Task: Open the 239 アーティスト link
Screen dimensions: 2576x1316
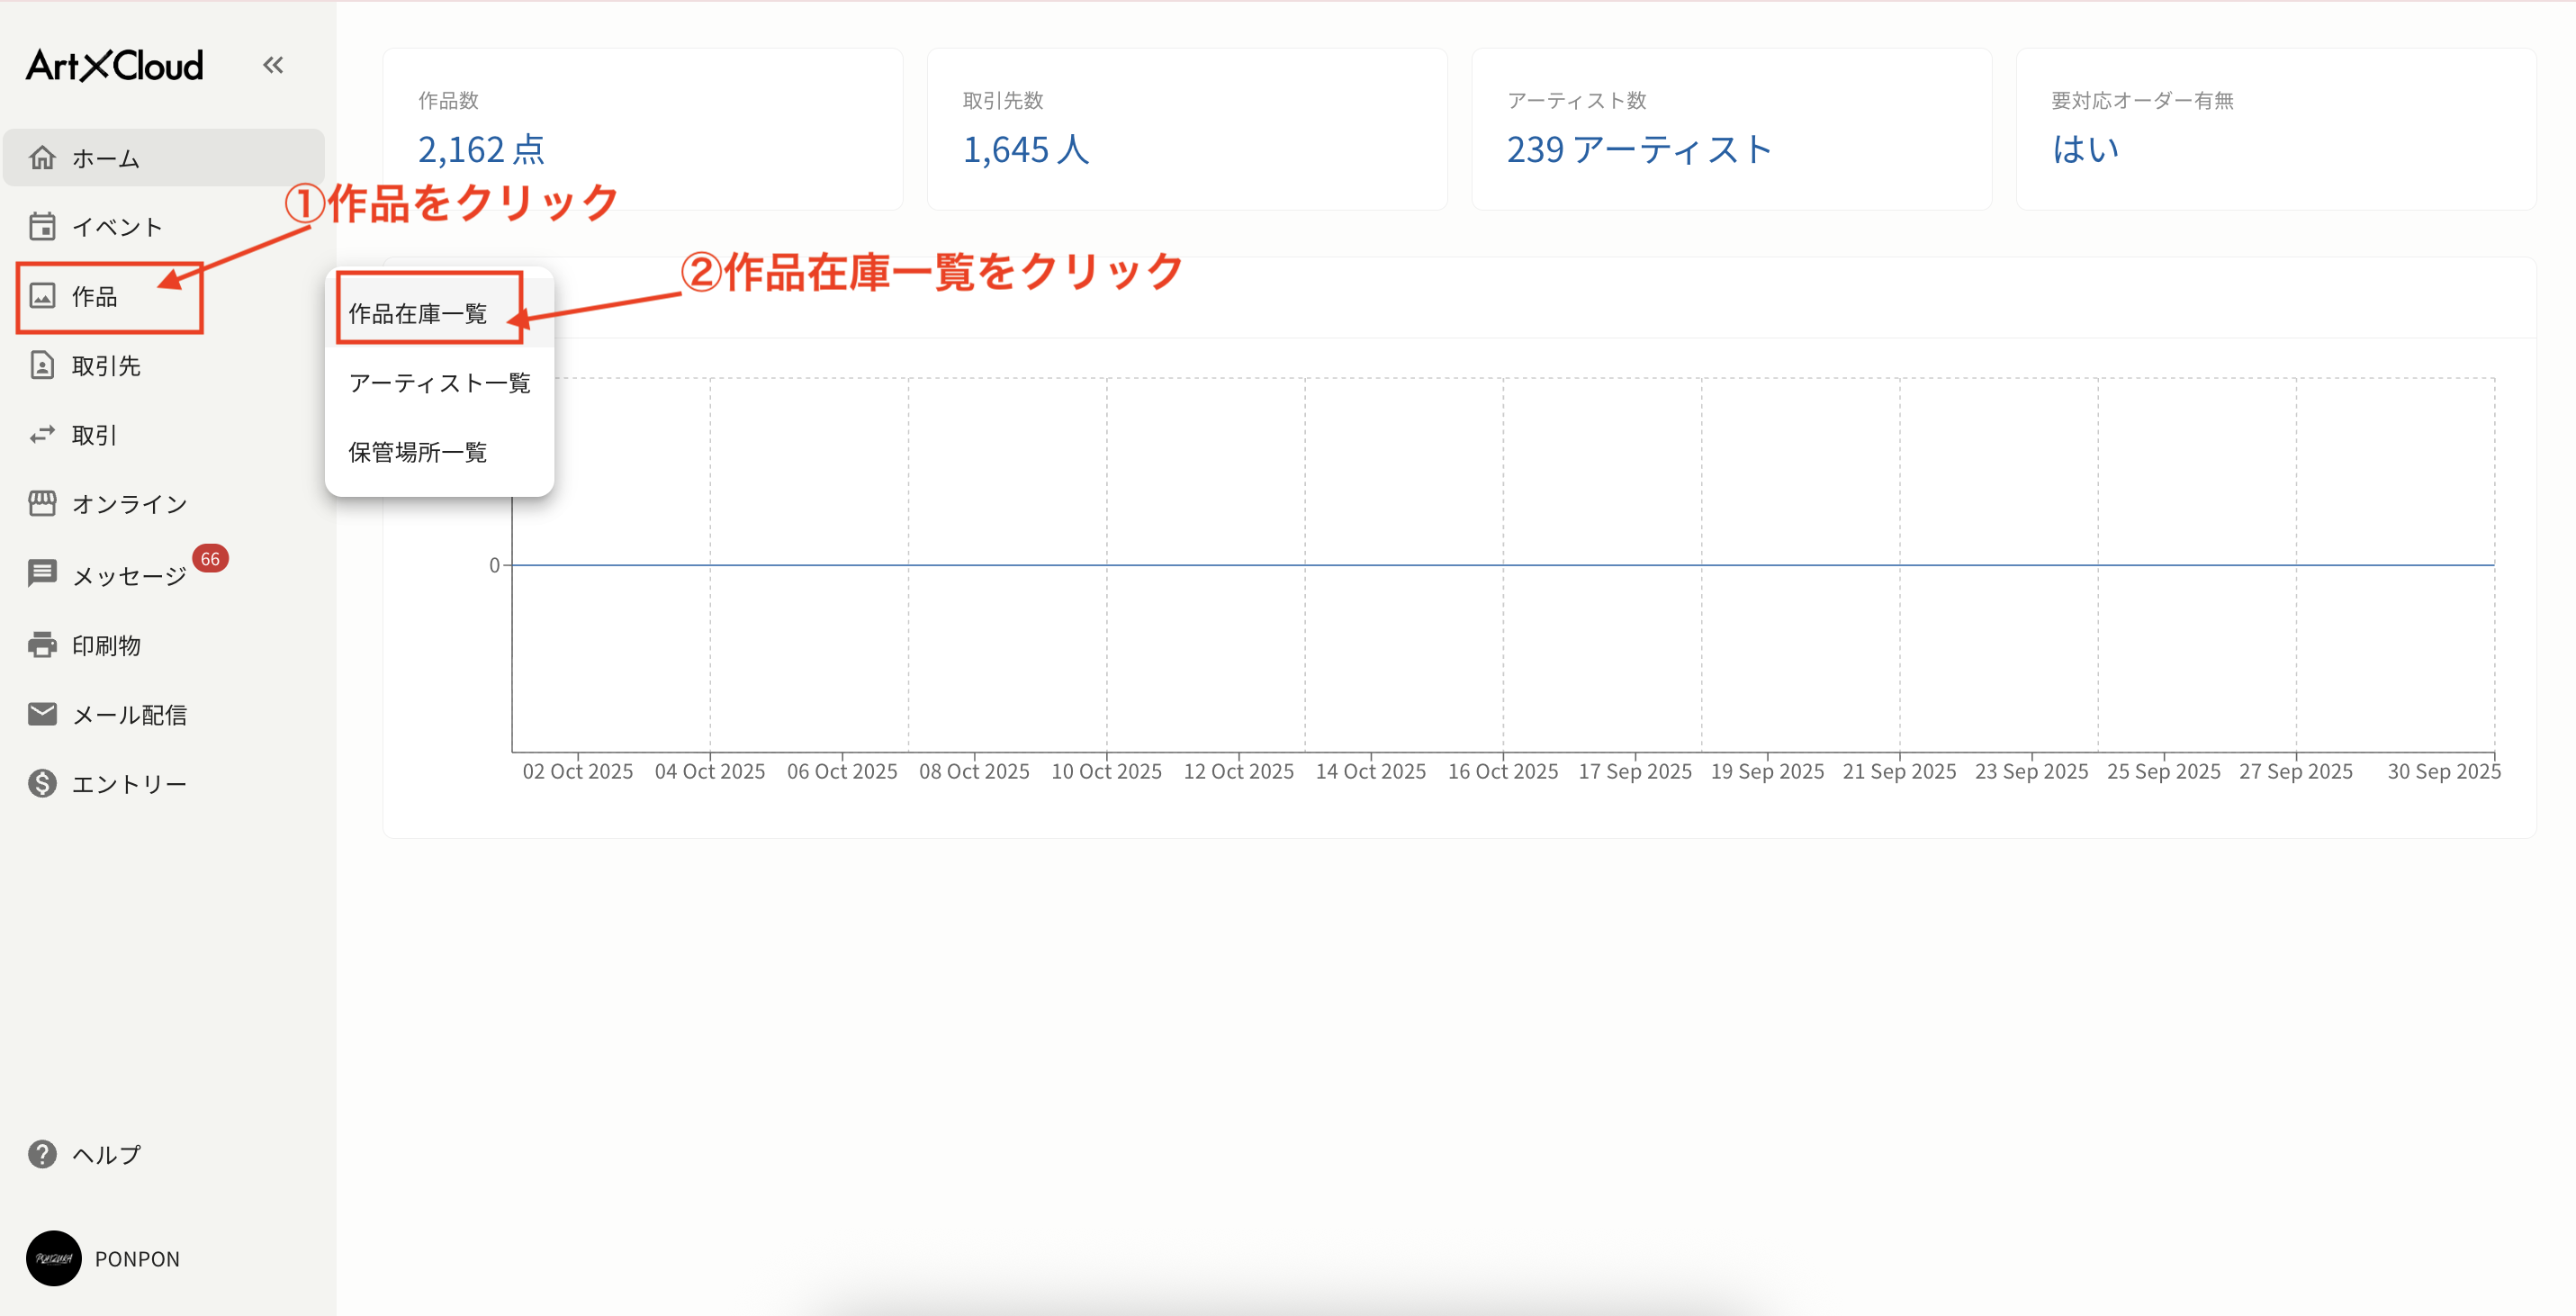Action: (x=1638, y=150)
